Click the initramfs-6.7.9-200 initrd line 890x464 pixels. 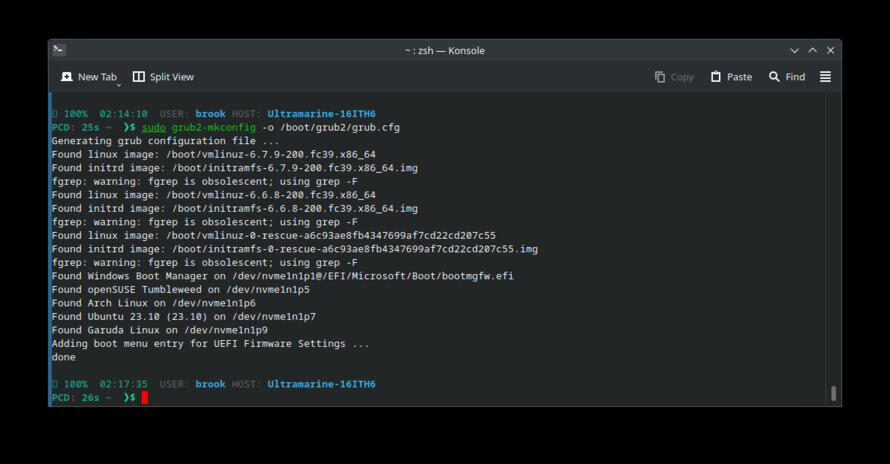pos(234,168)
